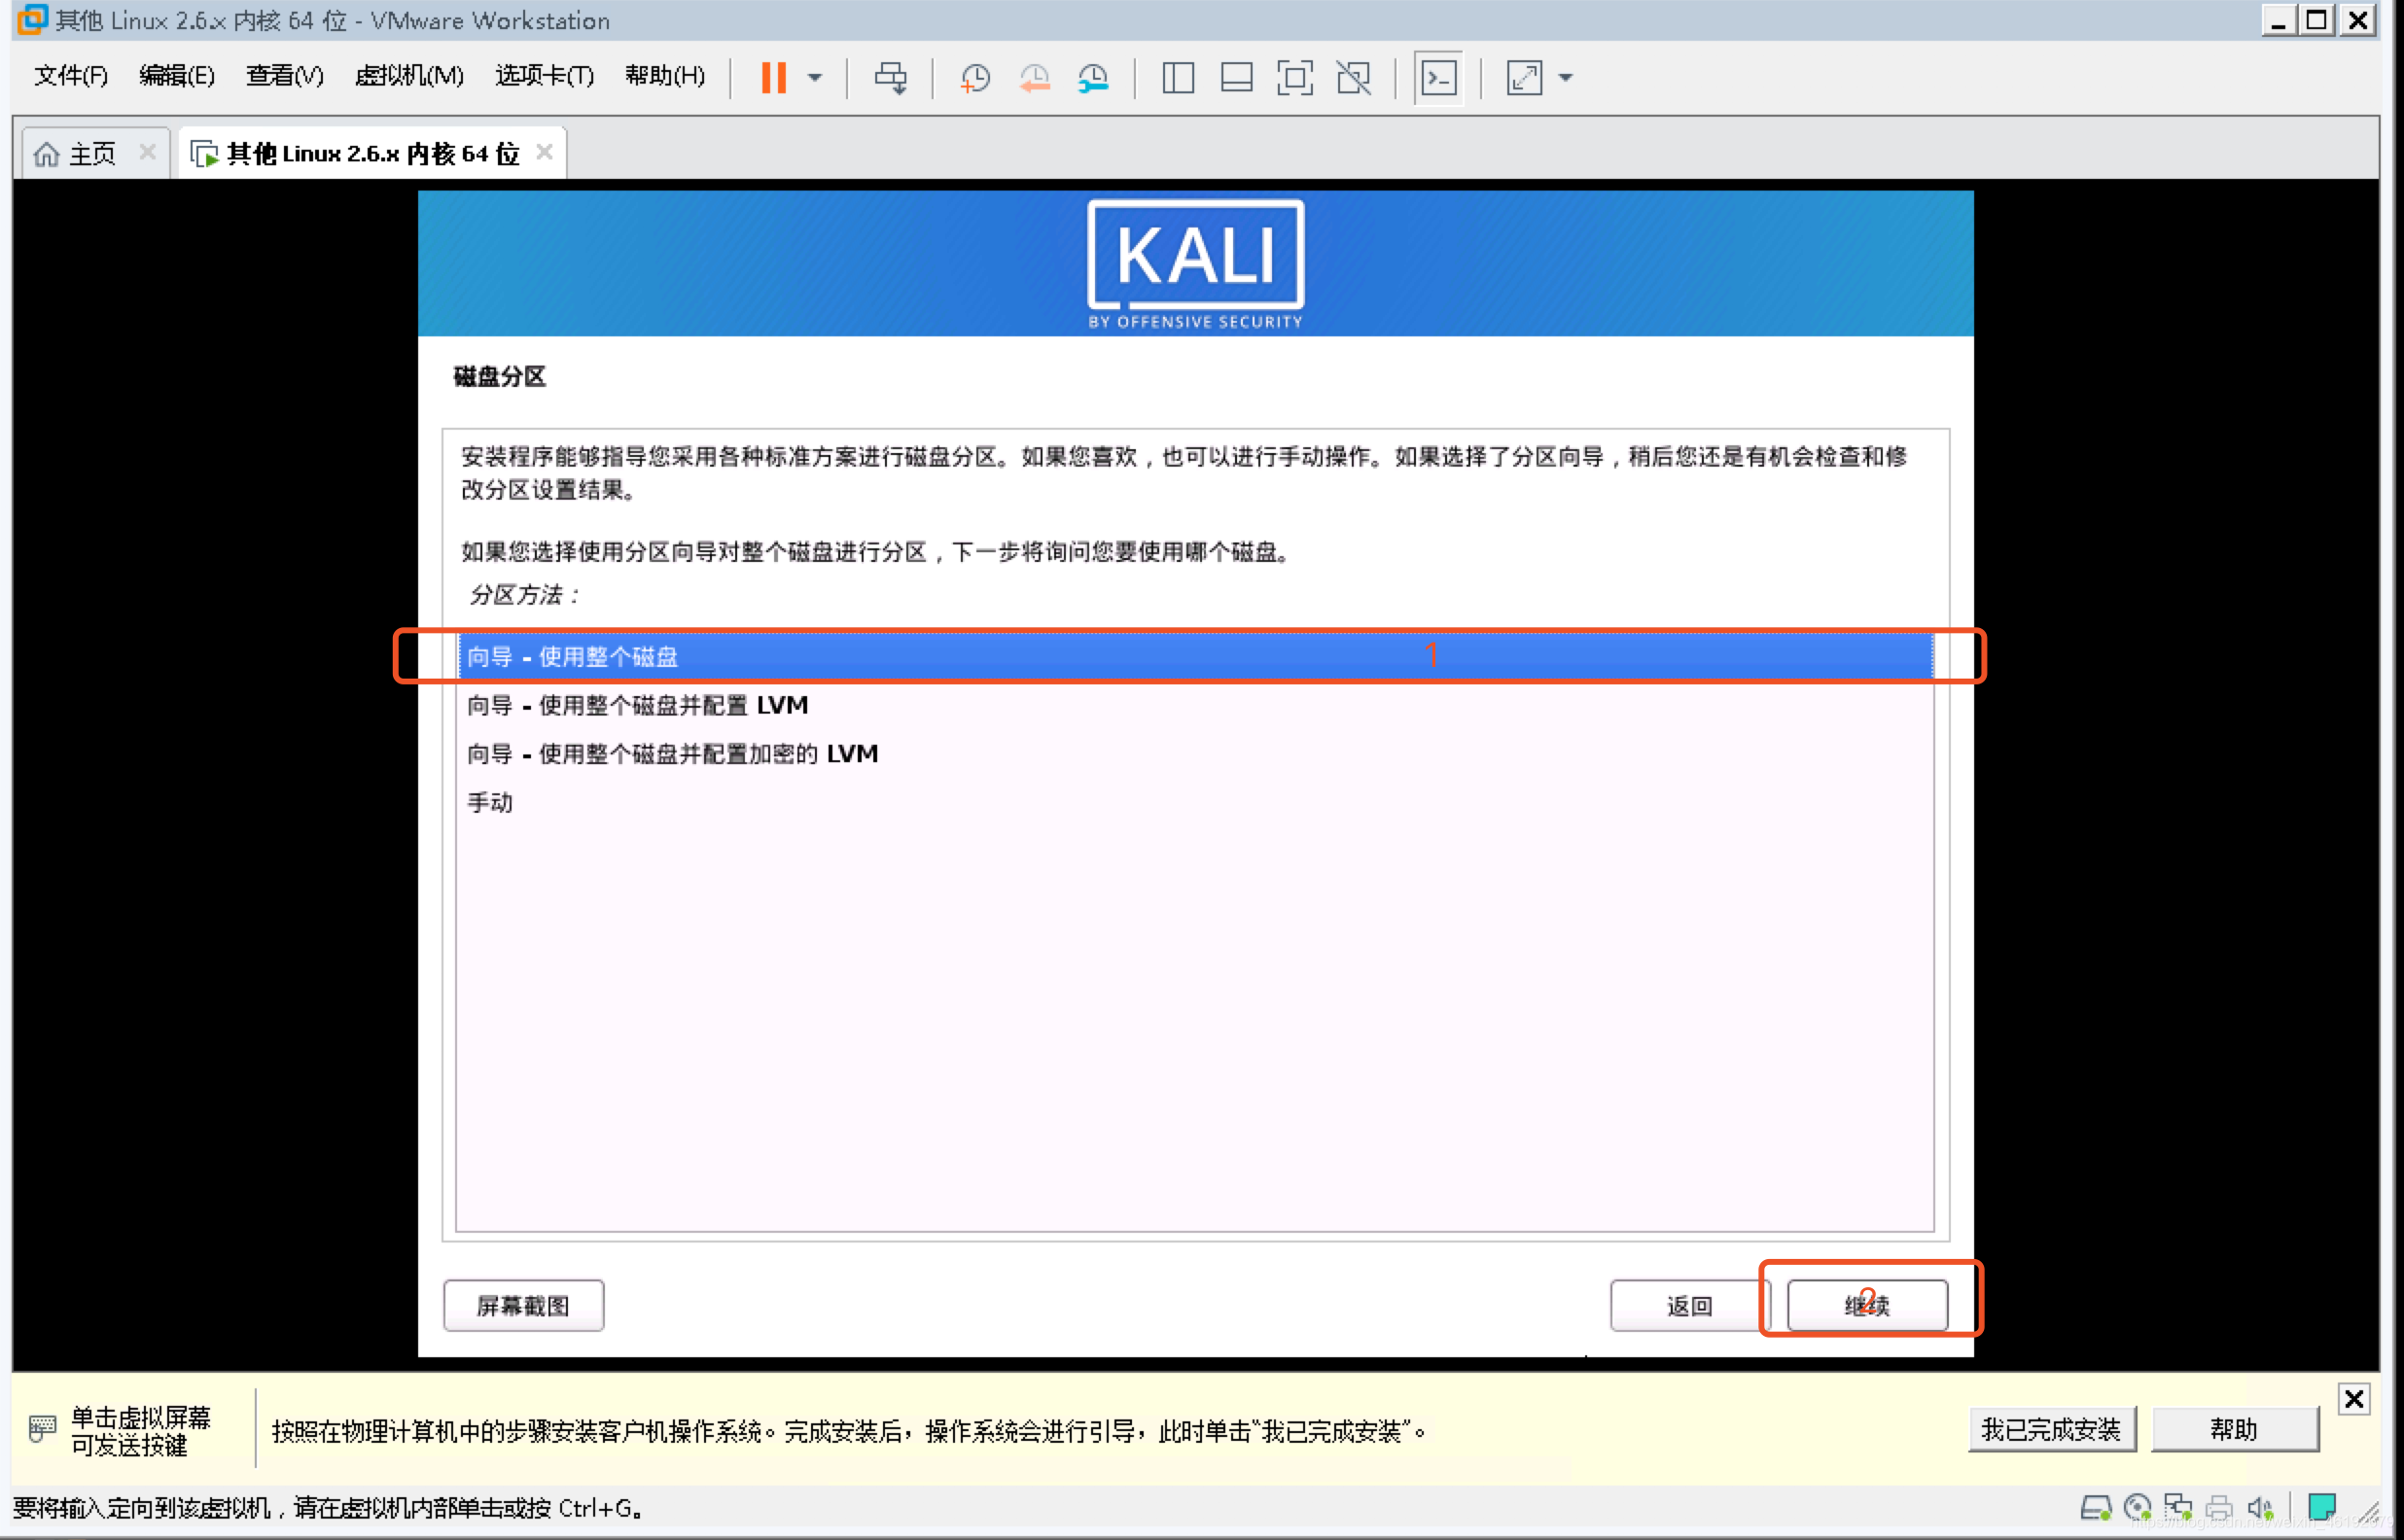Screen dimensions: 2404x1540
Task: Open the snapshot manager
Action: [x=1092, y=77]
